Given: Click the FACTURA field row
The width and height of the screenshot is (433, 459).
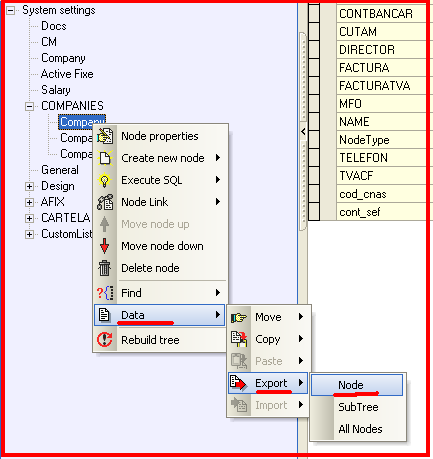Looking at the screenshot, I should [381, 68].
